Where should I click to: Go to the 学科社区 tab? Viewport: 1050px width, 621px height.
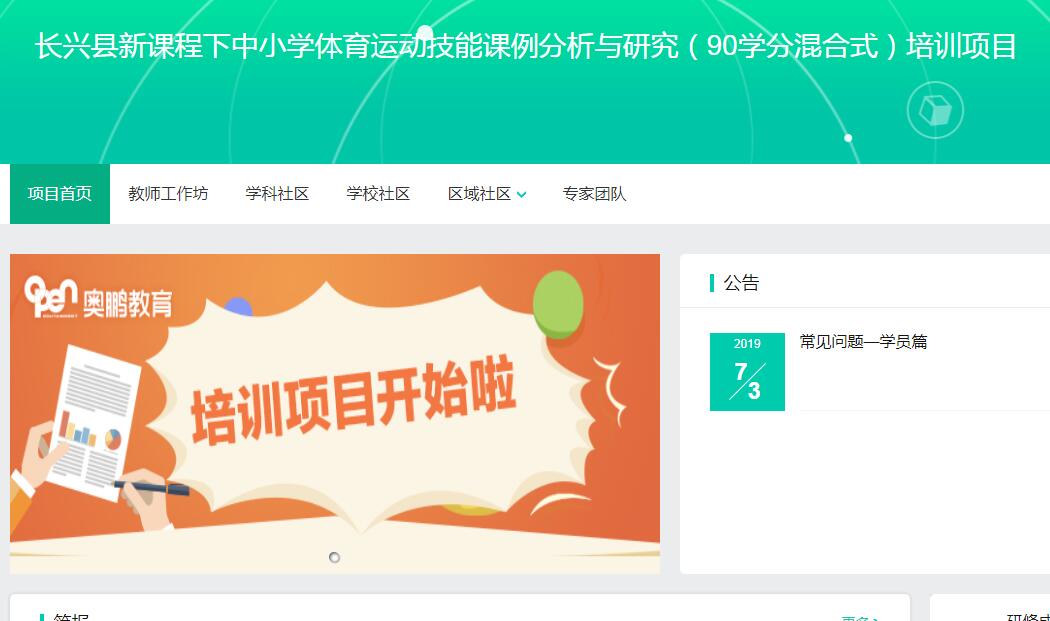pyautogui.click(x=277, y=194)
